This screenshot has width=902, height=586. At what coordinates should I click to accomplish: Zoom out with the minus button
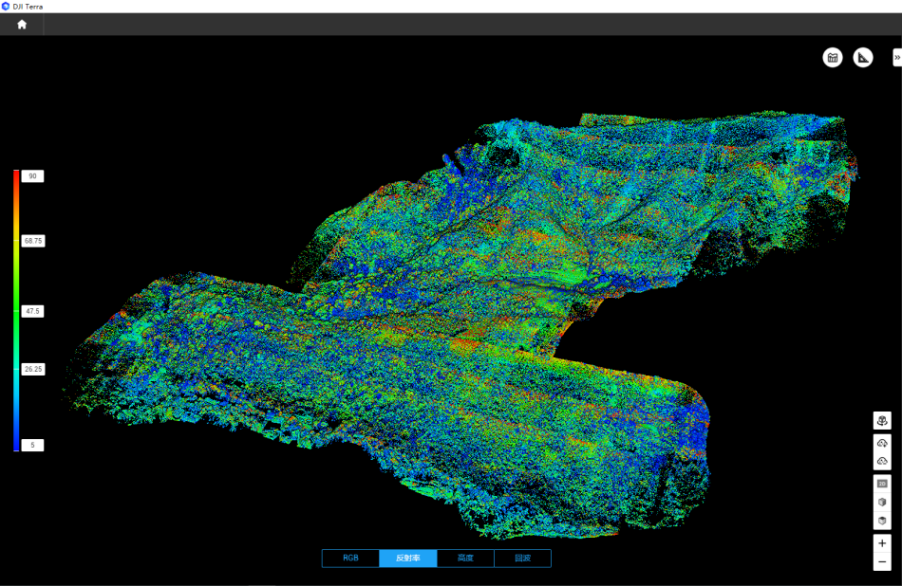coord(882,562)
